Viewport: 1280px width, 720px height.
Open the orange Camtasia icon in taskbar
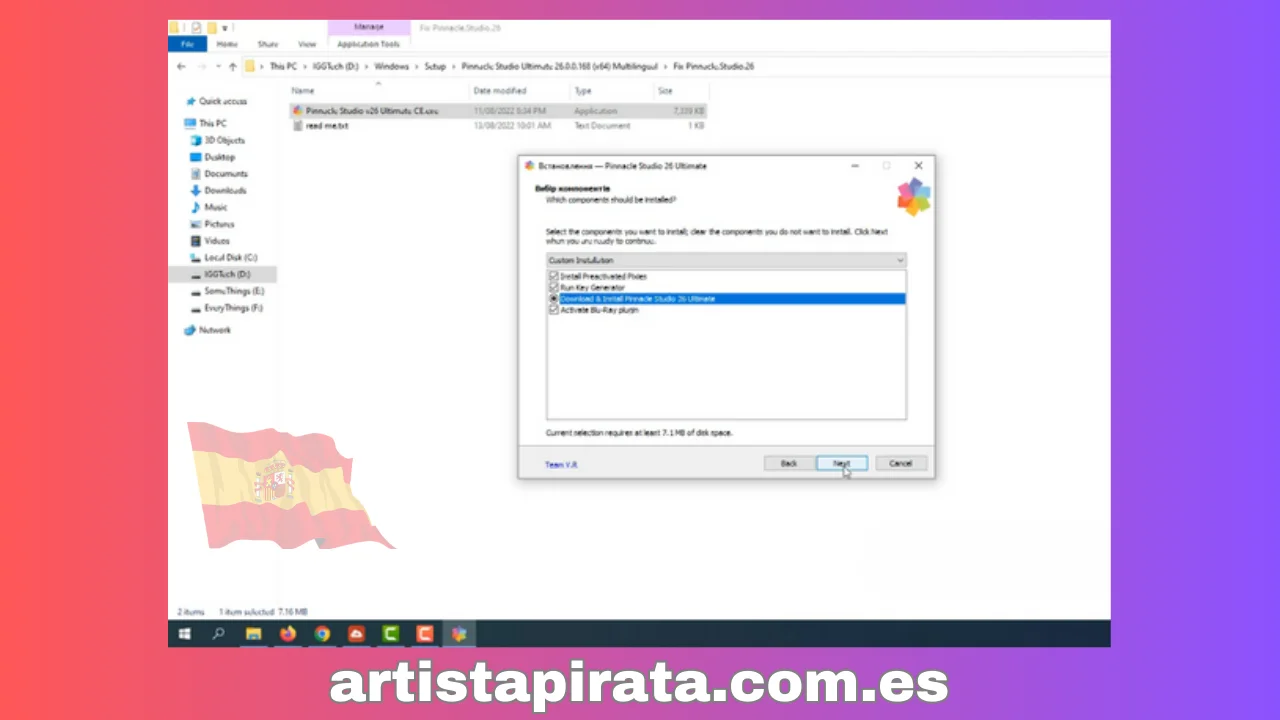425,634
